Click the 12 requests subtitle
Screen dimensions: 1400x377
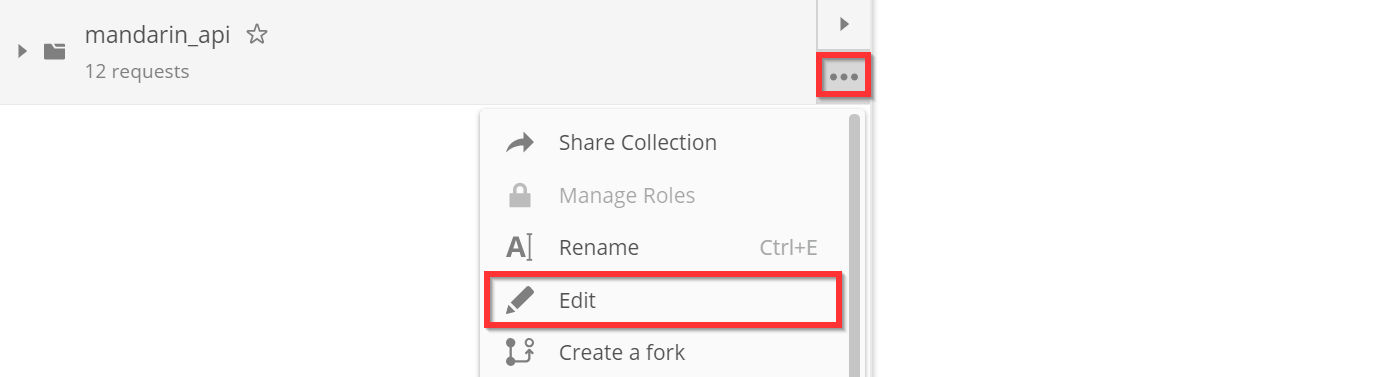[x=137, y=71]
